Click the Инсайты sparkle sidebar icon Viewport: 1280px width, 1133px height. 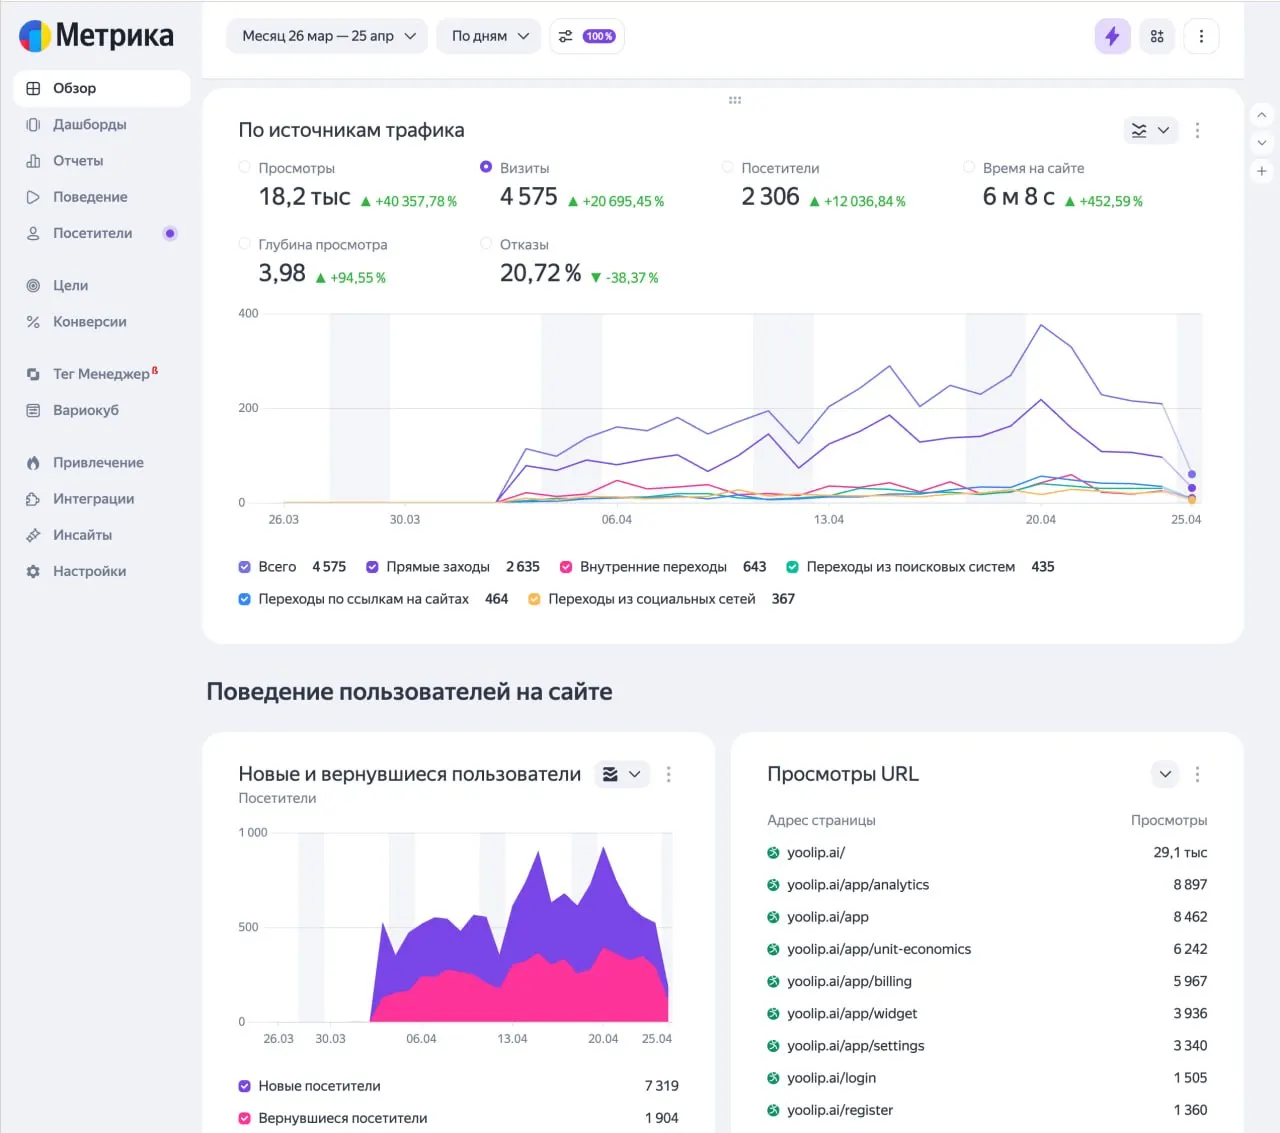pos(33,535)
